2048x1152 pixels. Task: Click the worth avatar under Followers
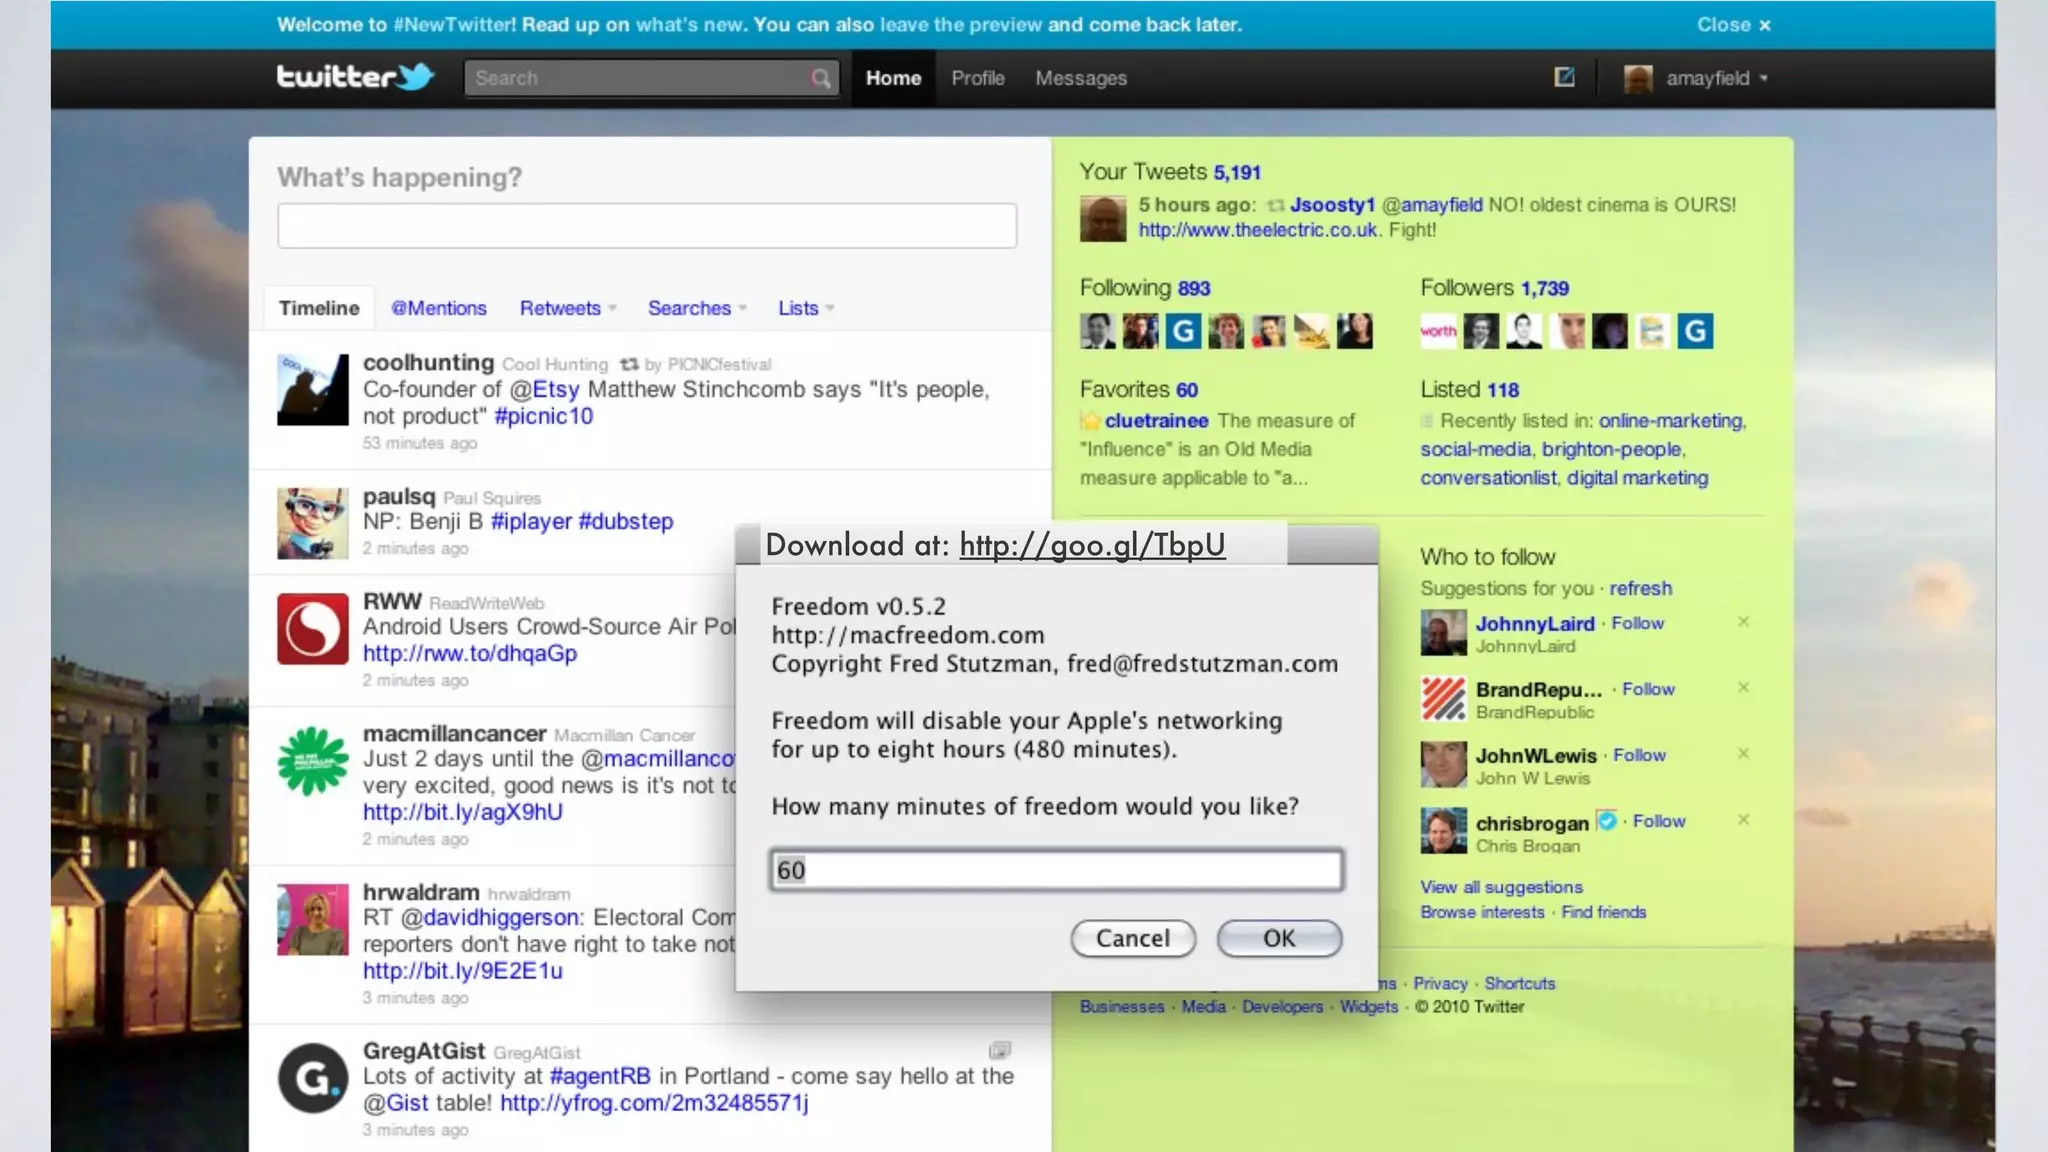tap(1438, 331)
